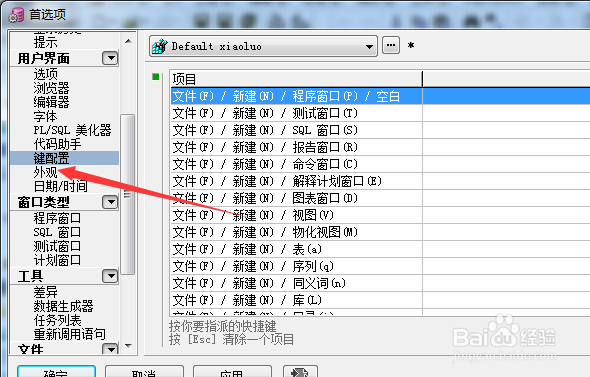Open 重新调用语句 preferences
The height and width of the screenshot is (377, 590).
(x=70, y=334)
